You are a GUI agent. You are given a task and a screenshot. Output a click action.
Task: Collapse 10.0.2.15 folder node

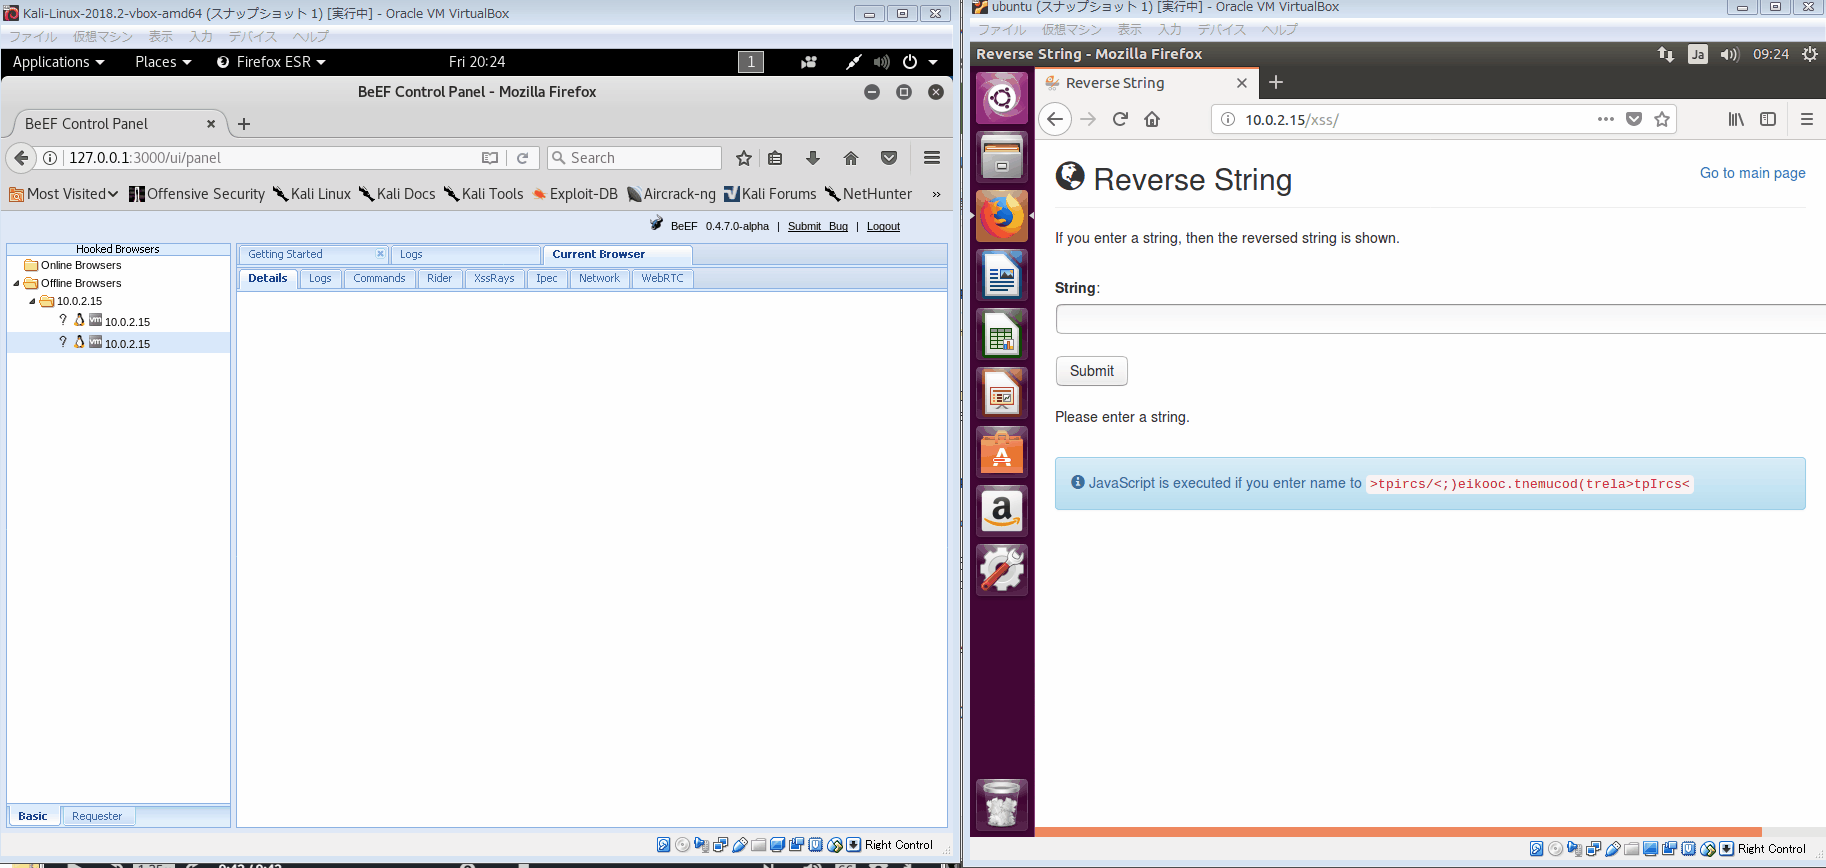[x=32, y=301]
